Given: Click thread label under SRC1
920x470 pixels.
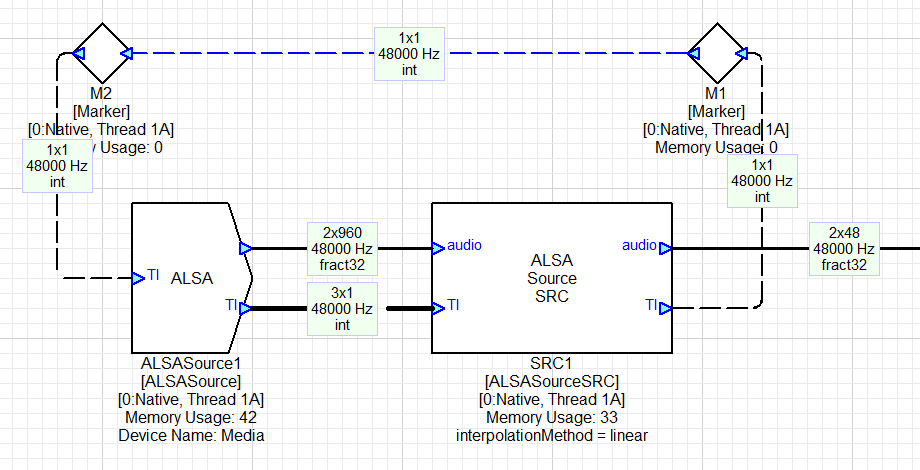Looking at the screenshot, I should pos(552,400).
